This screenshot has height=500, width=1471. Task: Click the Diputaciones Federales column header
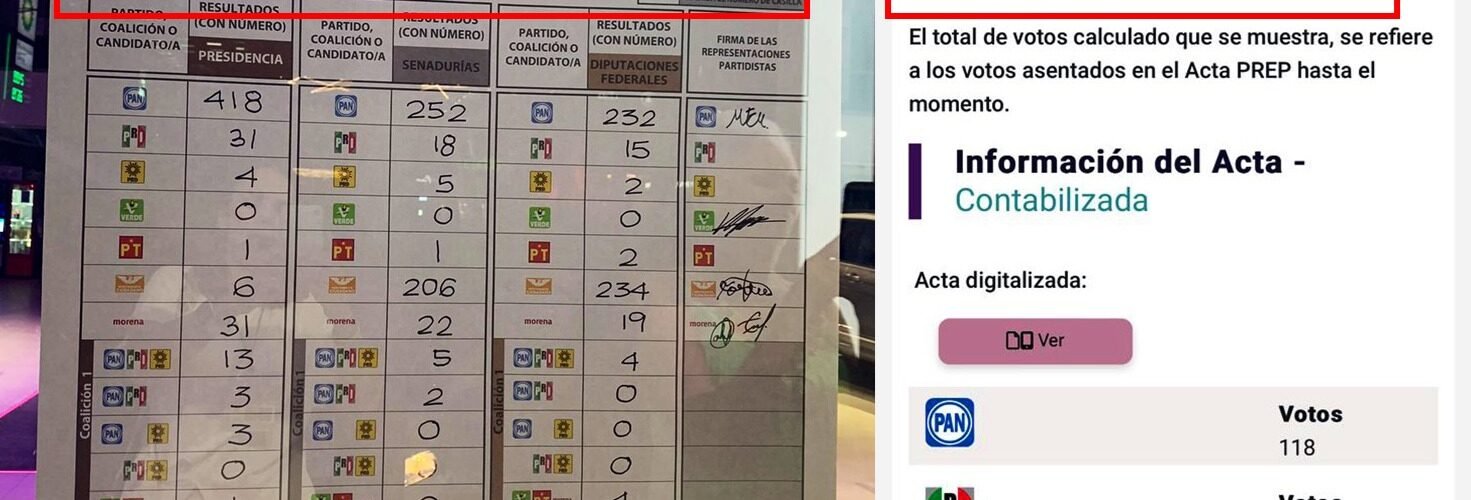tap(633, 72)
